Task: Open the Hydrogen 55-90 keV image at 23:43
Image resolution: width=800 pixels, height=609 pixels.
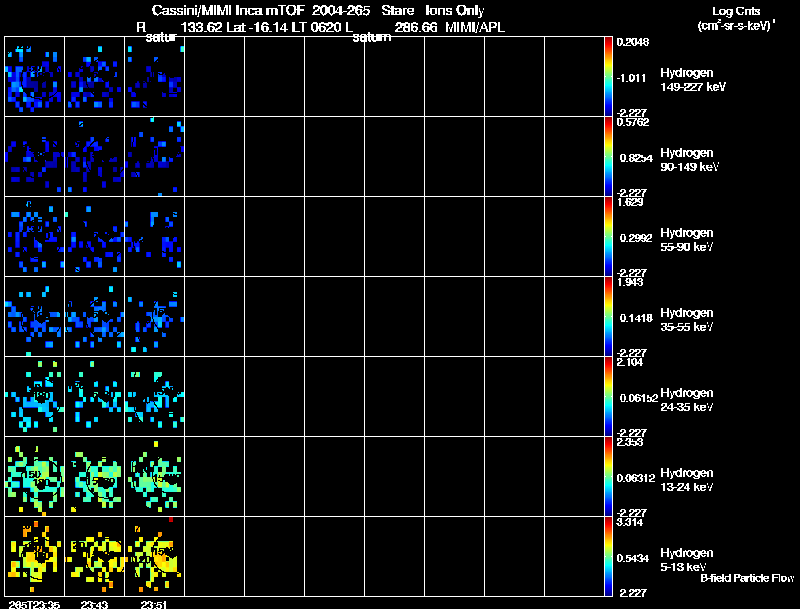Action: tap(94, 236)
